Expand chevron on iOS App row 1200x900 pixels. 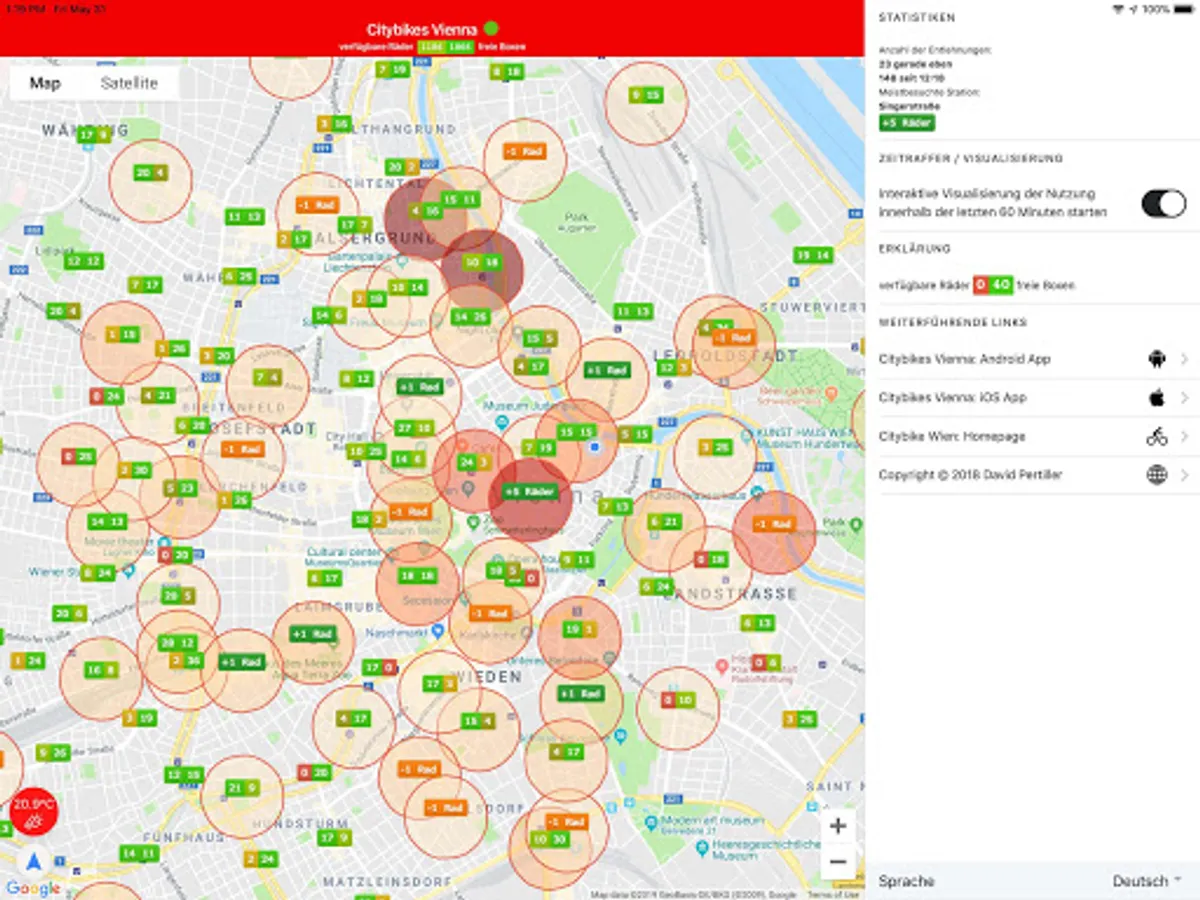[x=1185, y=398]
